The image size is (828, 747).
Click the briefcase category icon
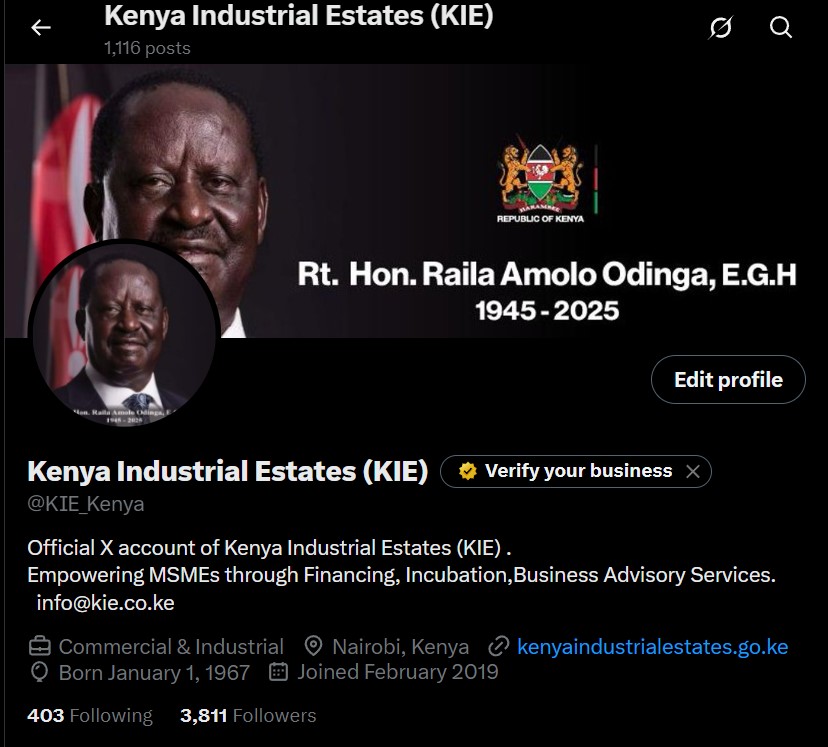(x=40, y=646)
